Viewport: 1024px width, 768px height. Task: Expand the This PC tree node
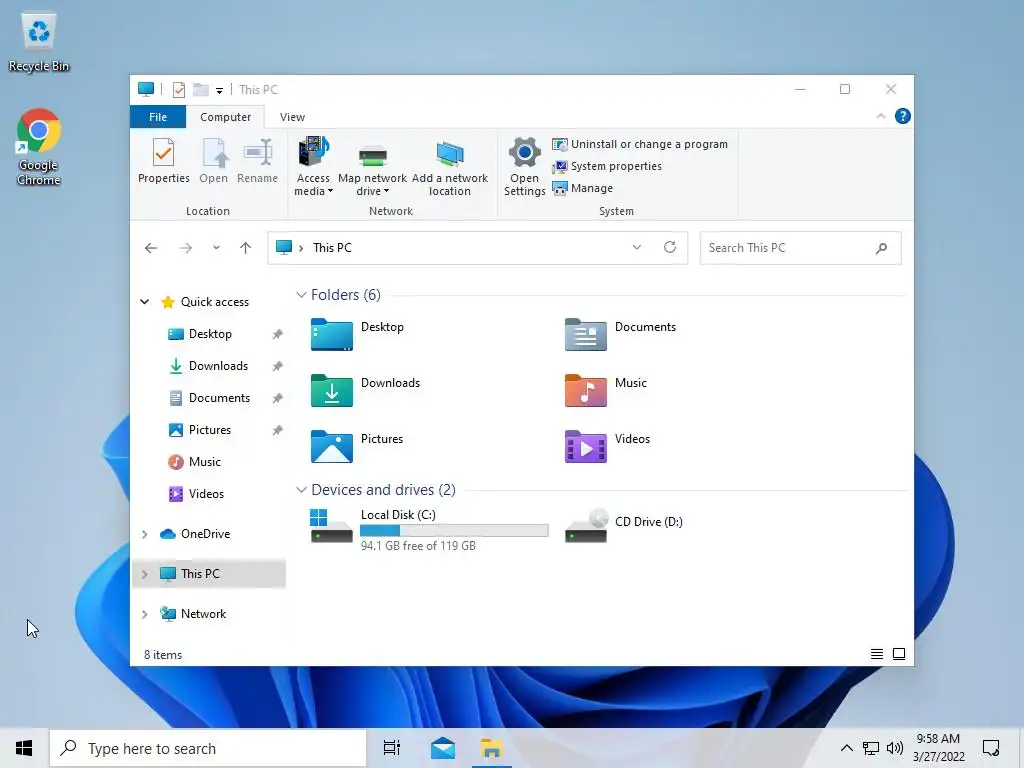144,574
